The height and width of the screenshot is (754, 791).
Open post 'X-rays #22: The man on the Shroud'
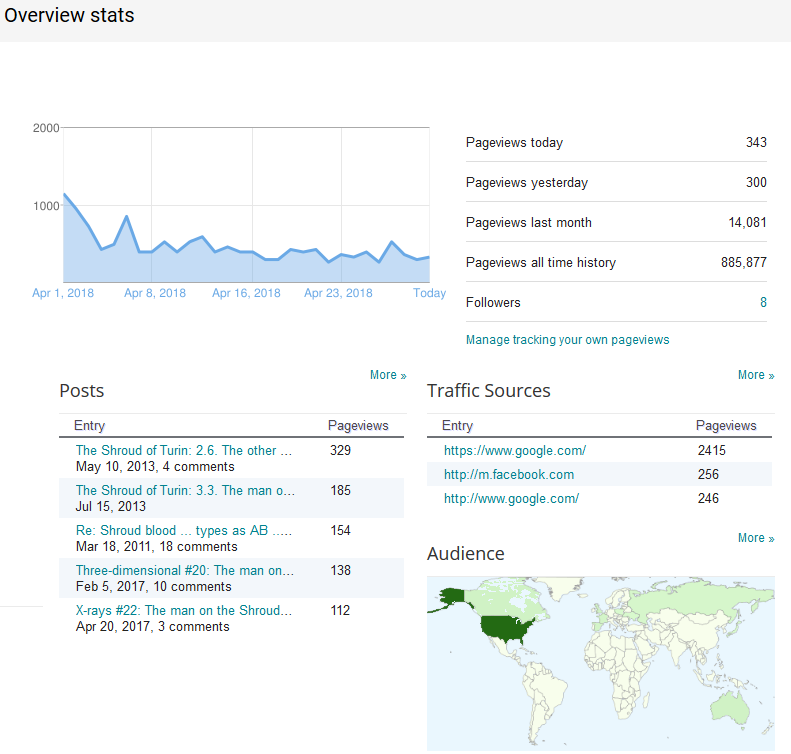click(184, 610)
